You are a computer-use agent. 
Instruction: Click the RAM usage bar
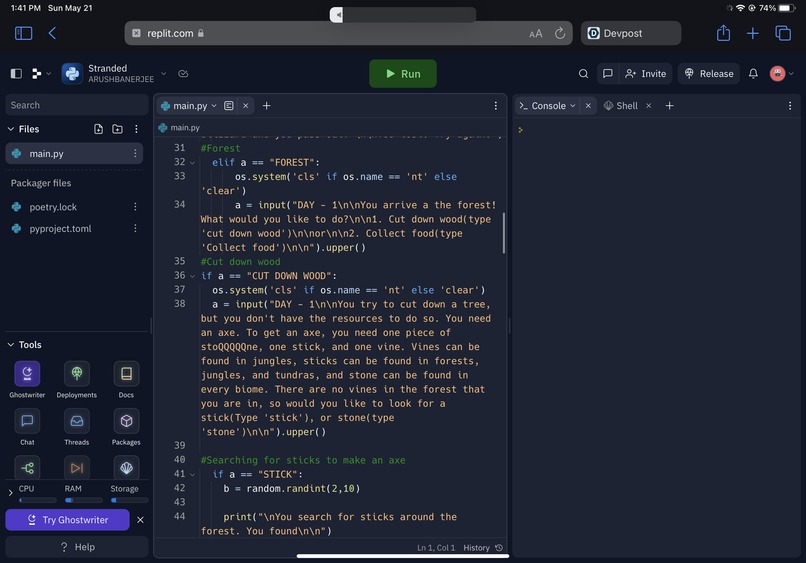(x=83, y=500)
